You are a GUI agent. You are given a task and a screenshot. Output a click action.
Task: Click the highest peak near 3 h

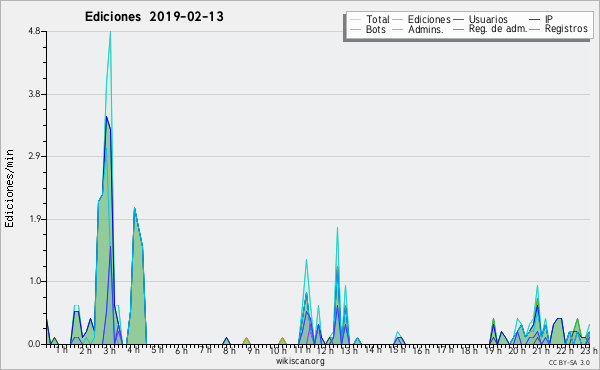[x=110, y=32]
